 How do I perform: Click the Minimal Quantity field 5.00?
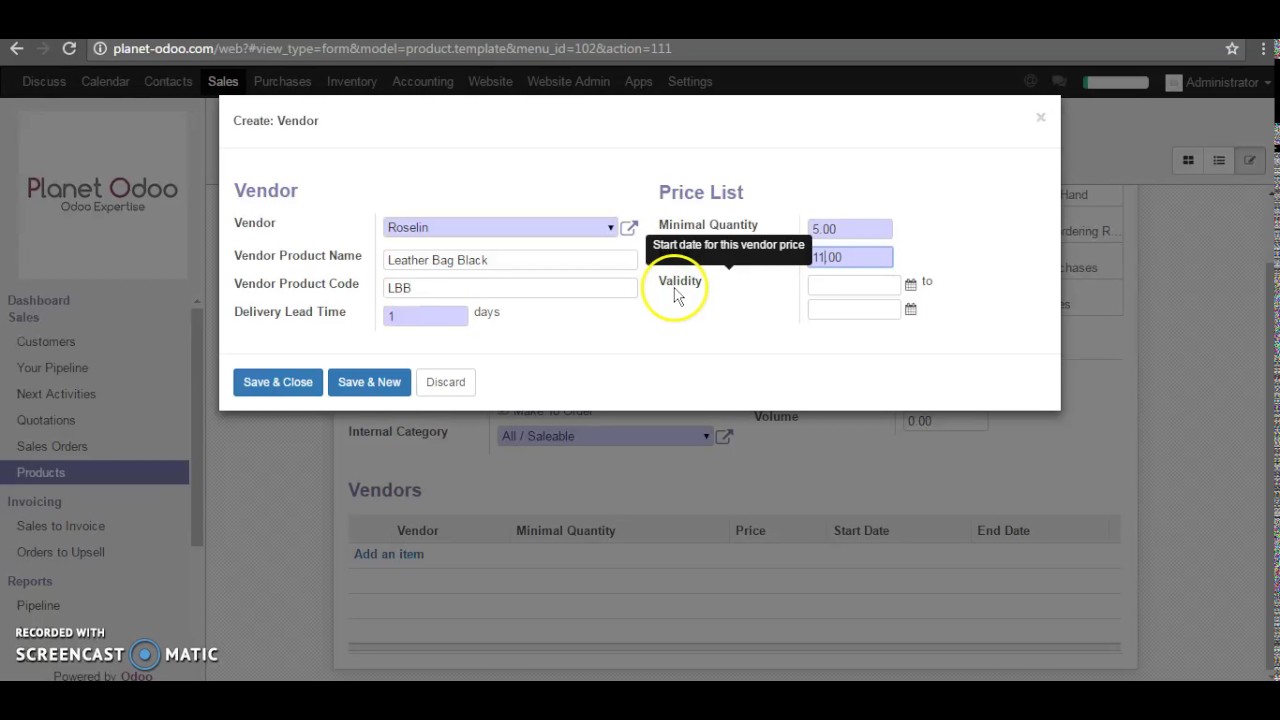[850, 229]
